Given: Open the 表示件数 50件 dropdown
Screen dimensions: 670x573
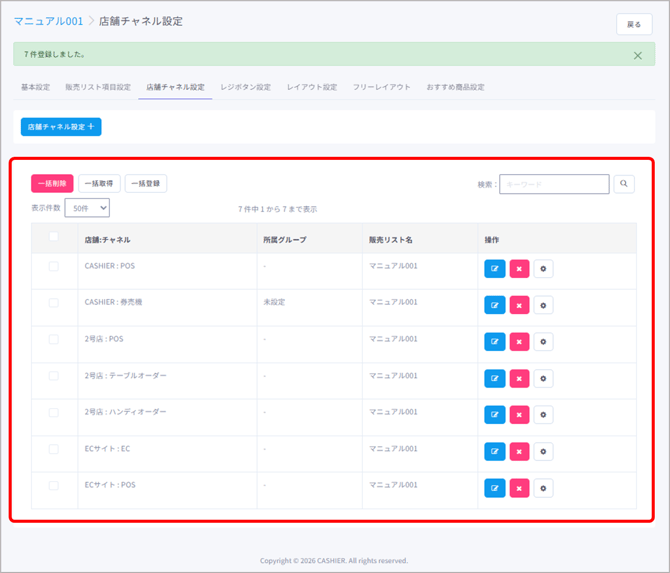Looking at the screenshot, I should 87,208.
